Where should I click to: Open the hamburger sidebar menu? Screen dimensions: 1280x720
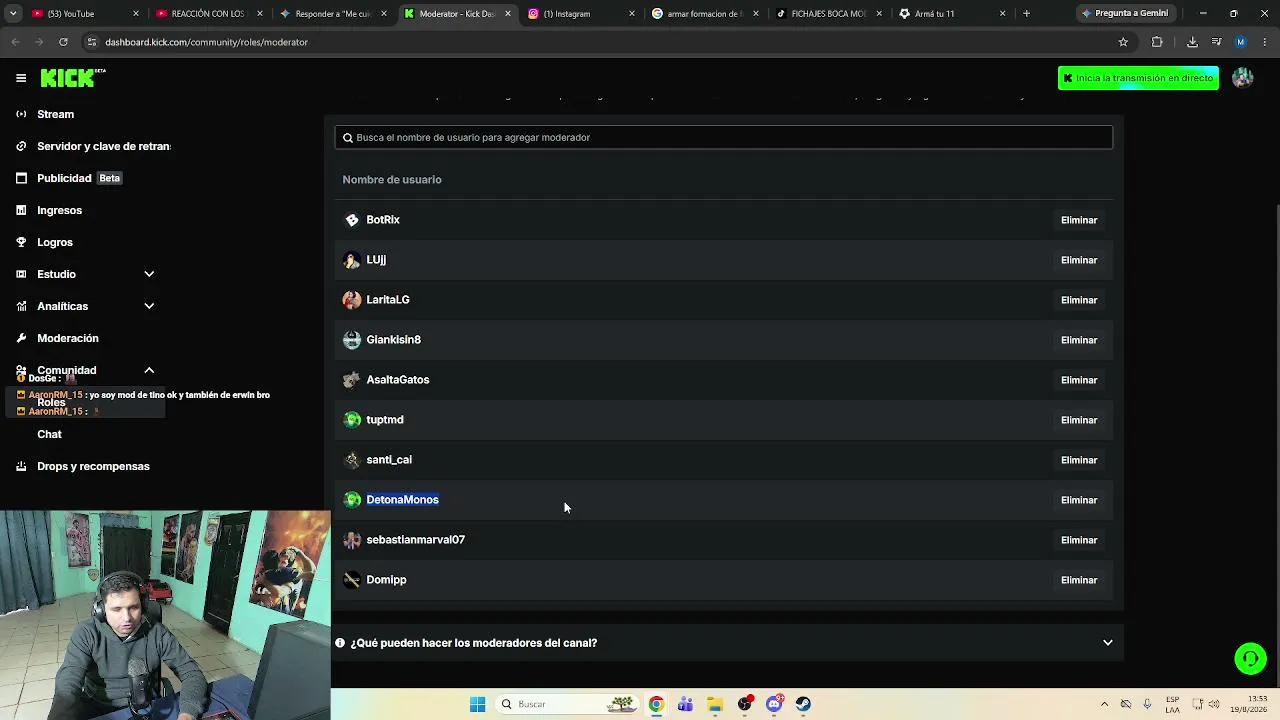(x=21, y=78)
